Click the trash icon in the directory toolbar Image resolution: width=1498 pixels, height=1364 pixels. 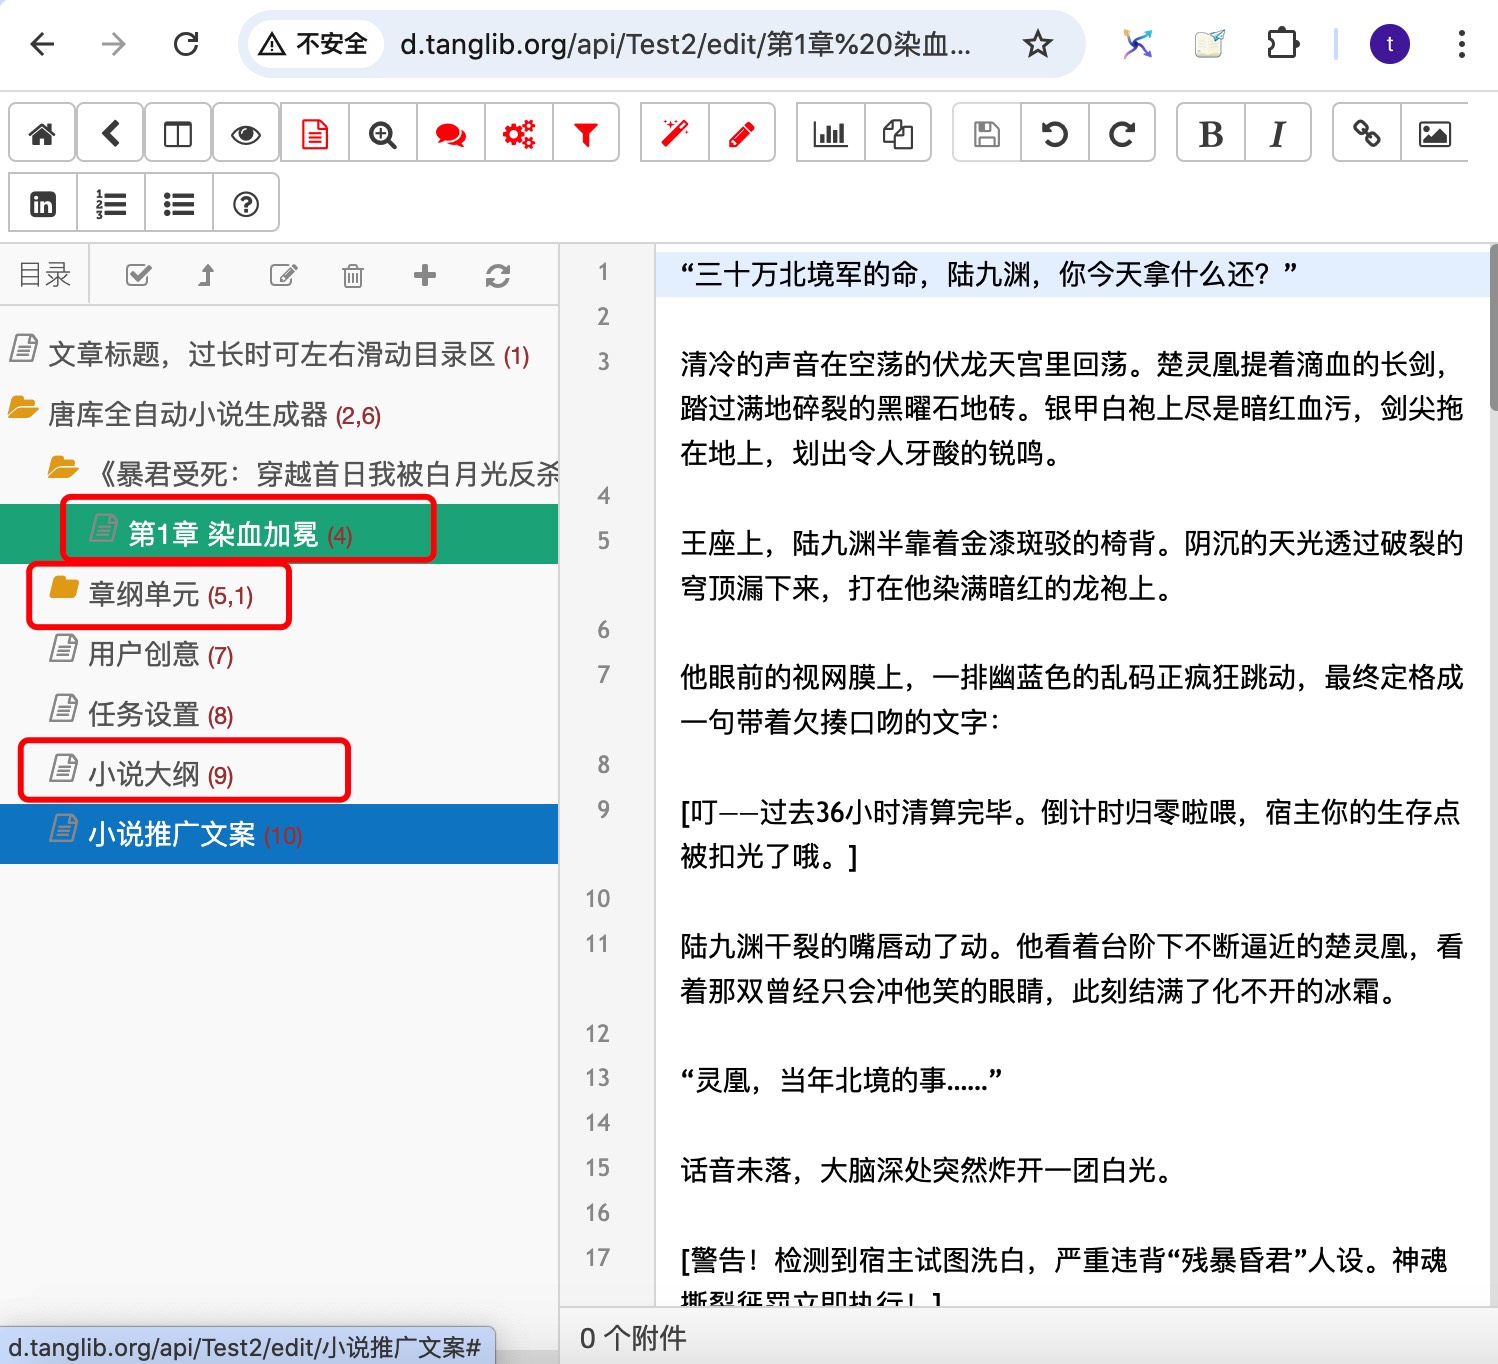[x=353, y=275]
